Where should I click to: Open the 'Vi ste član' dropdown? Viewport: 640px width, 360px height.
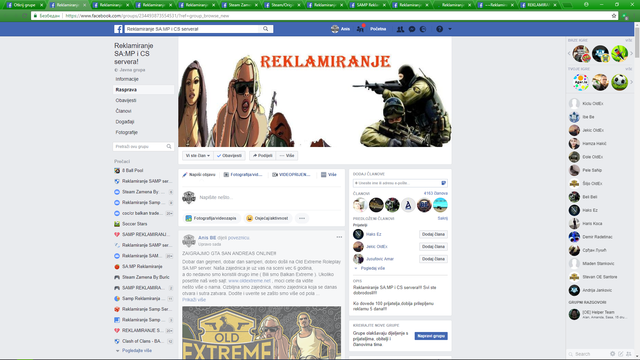pos(198,156)
